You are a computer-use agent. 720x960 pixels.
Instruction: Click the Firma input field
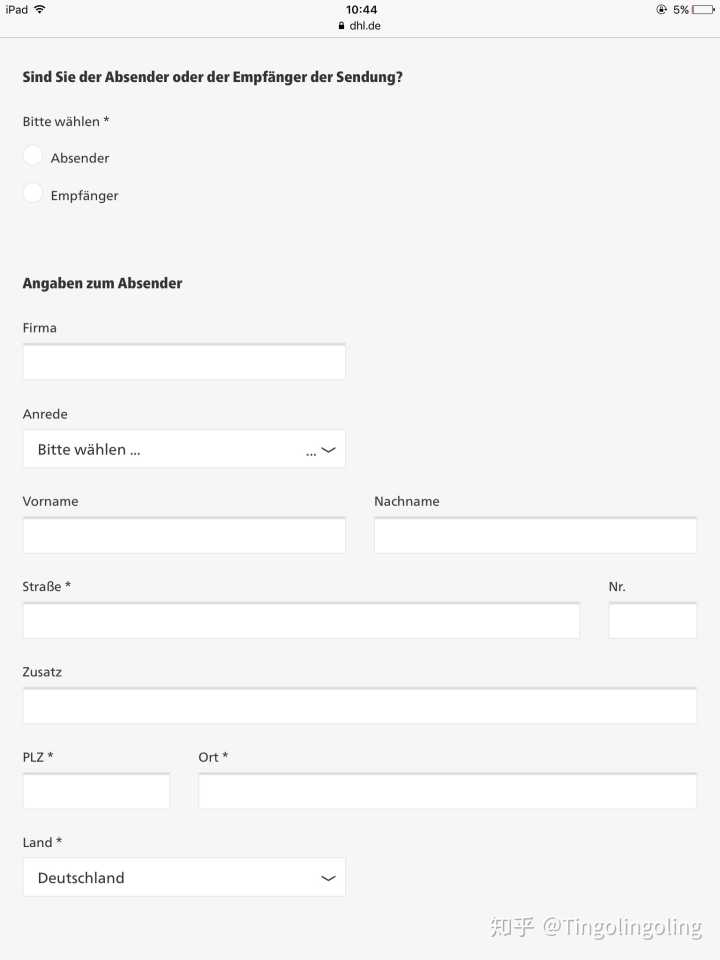click(x=183, y=362)
